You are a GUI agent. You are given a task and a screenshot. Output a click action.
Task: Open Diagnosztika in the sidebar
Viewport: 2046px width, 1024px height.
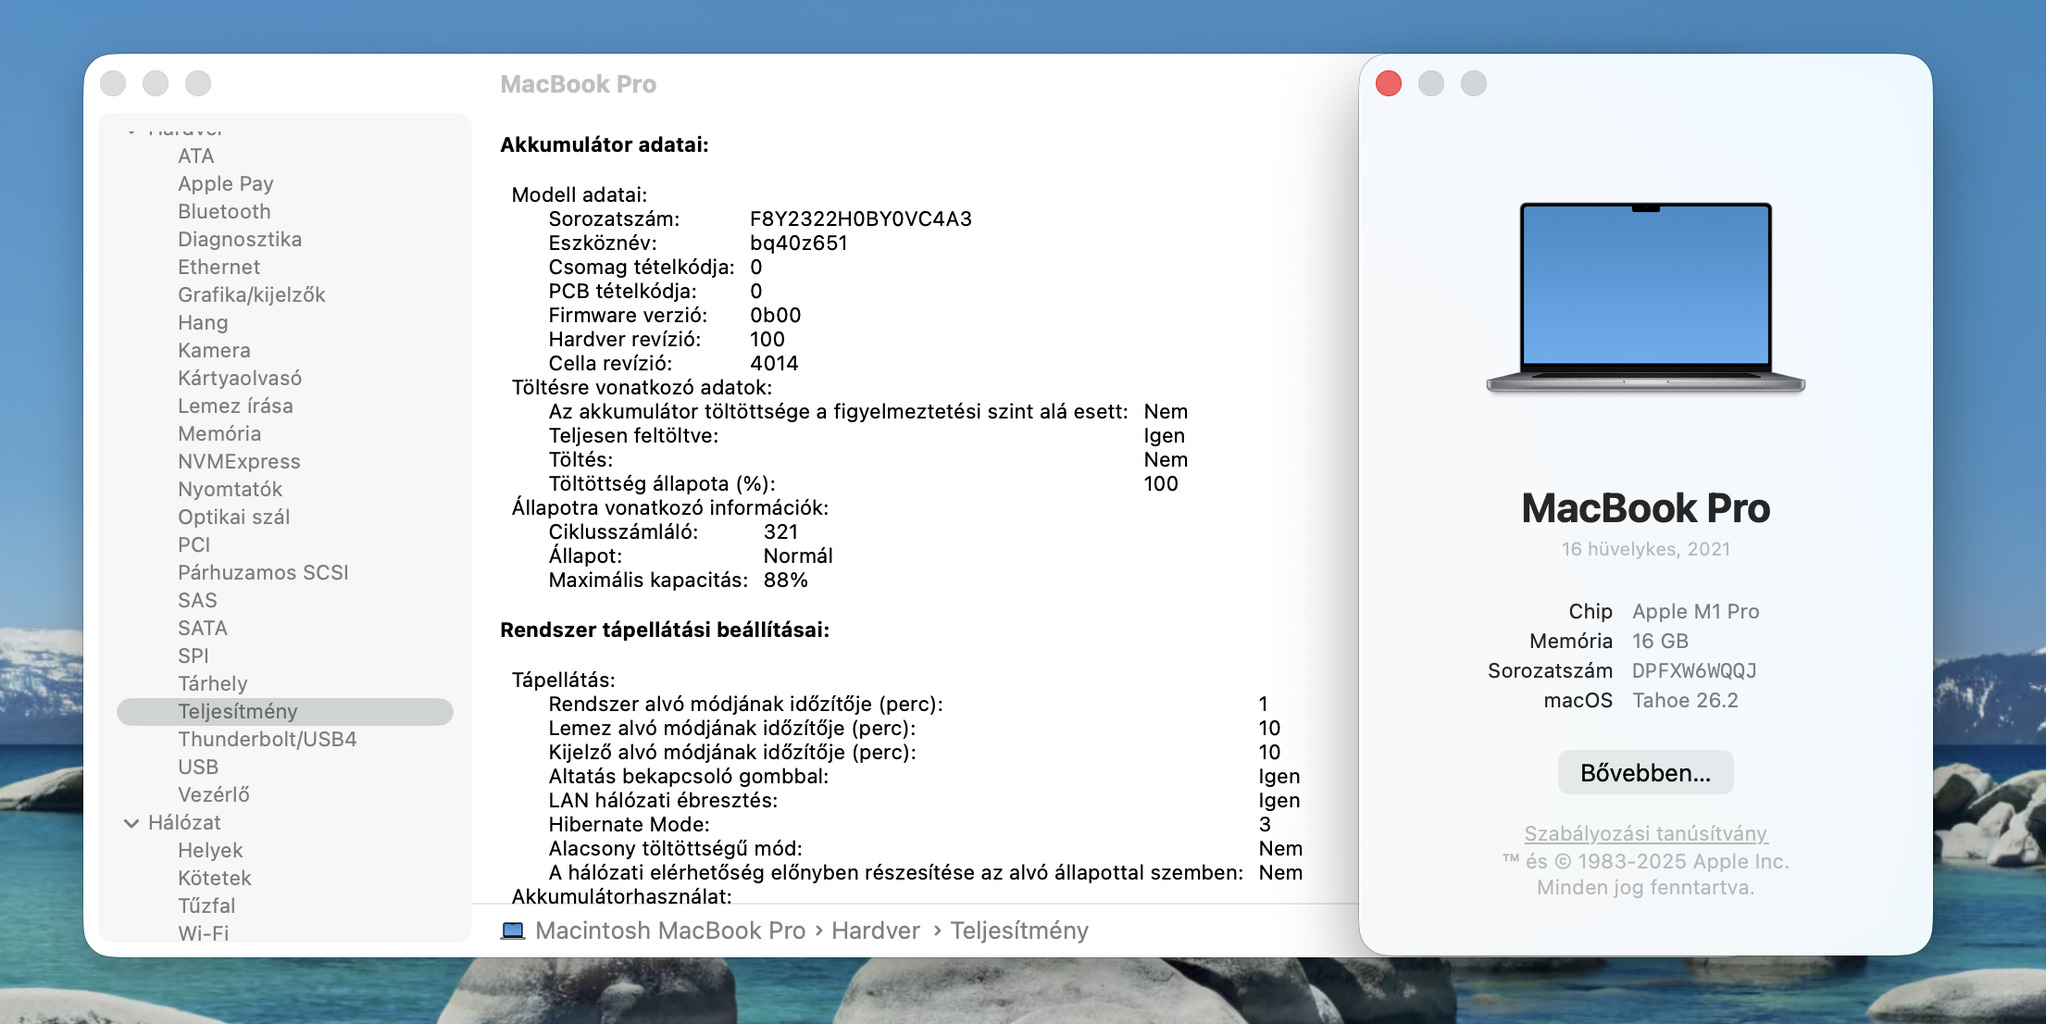[x=240, y=239]
